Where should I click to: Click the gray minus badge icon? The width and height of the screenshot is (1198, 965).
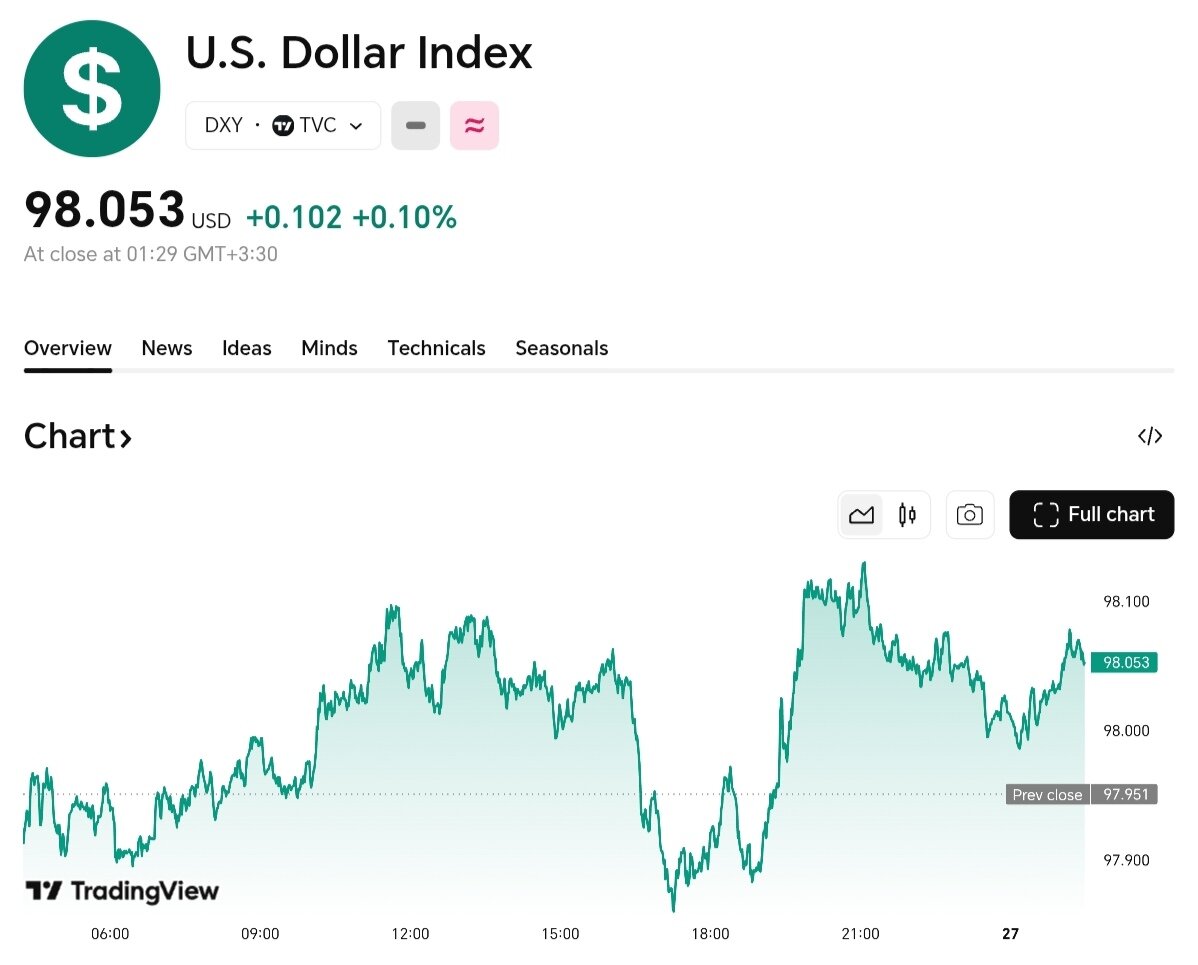coord(415,126)
